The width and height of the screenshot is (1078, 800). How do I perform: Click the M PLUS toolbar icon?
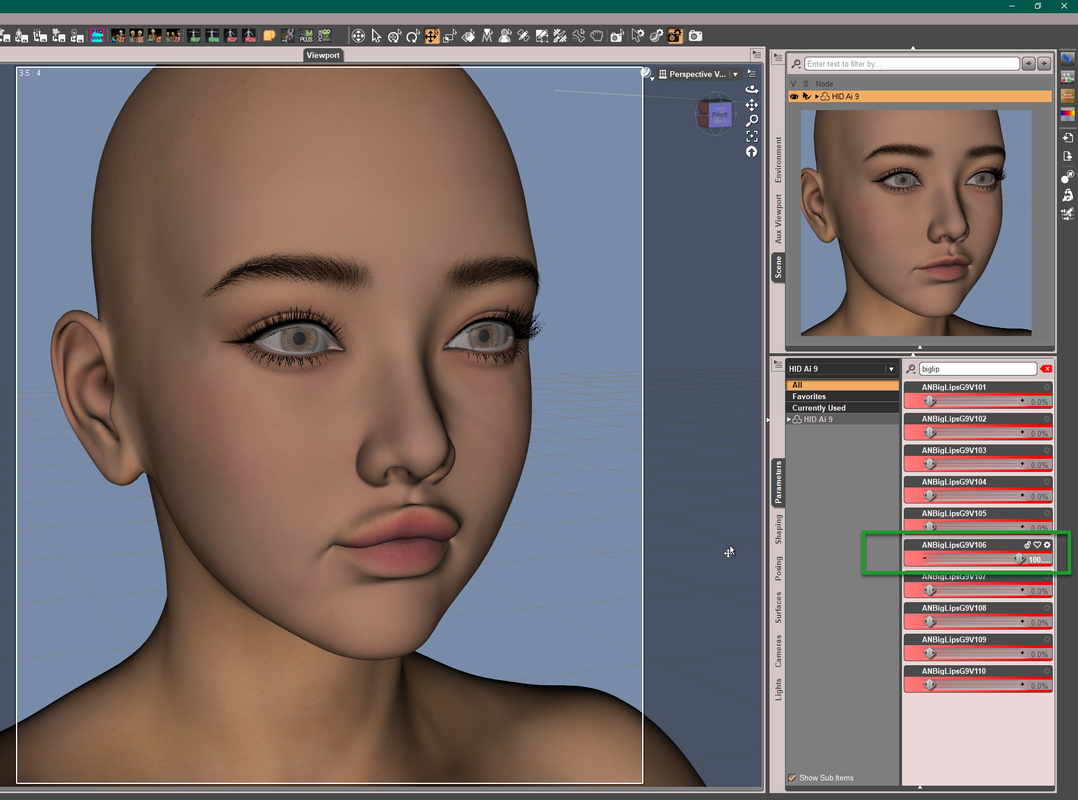(x=306, y=36)
